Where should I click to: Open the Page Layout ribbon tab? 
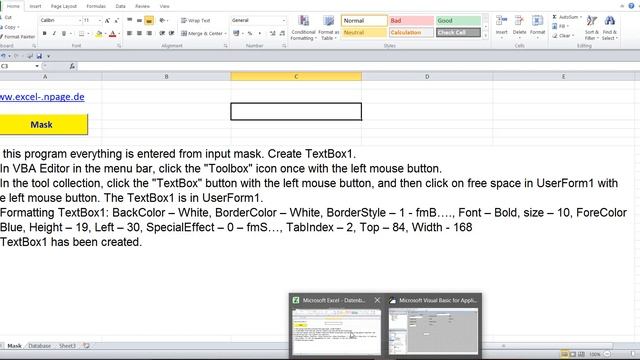[64, 6]
